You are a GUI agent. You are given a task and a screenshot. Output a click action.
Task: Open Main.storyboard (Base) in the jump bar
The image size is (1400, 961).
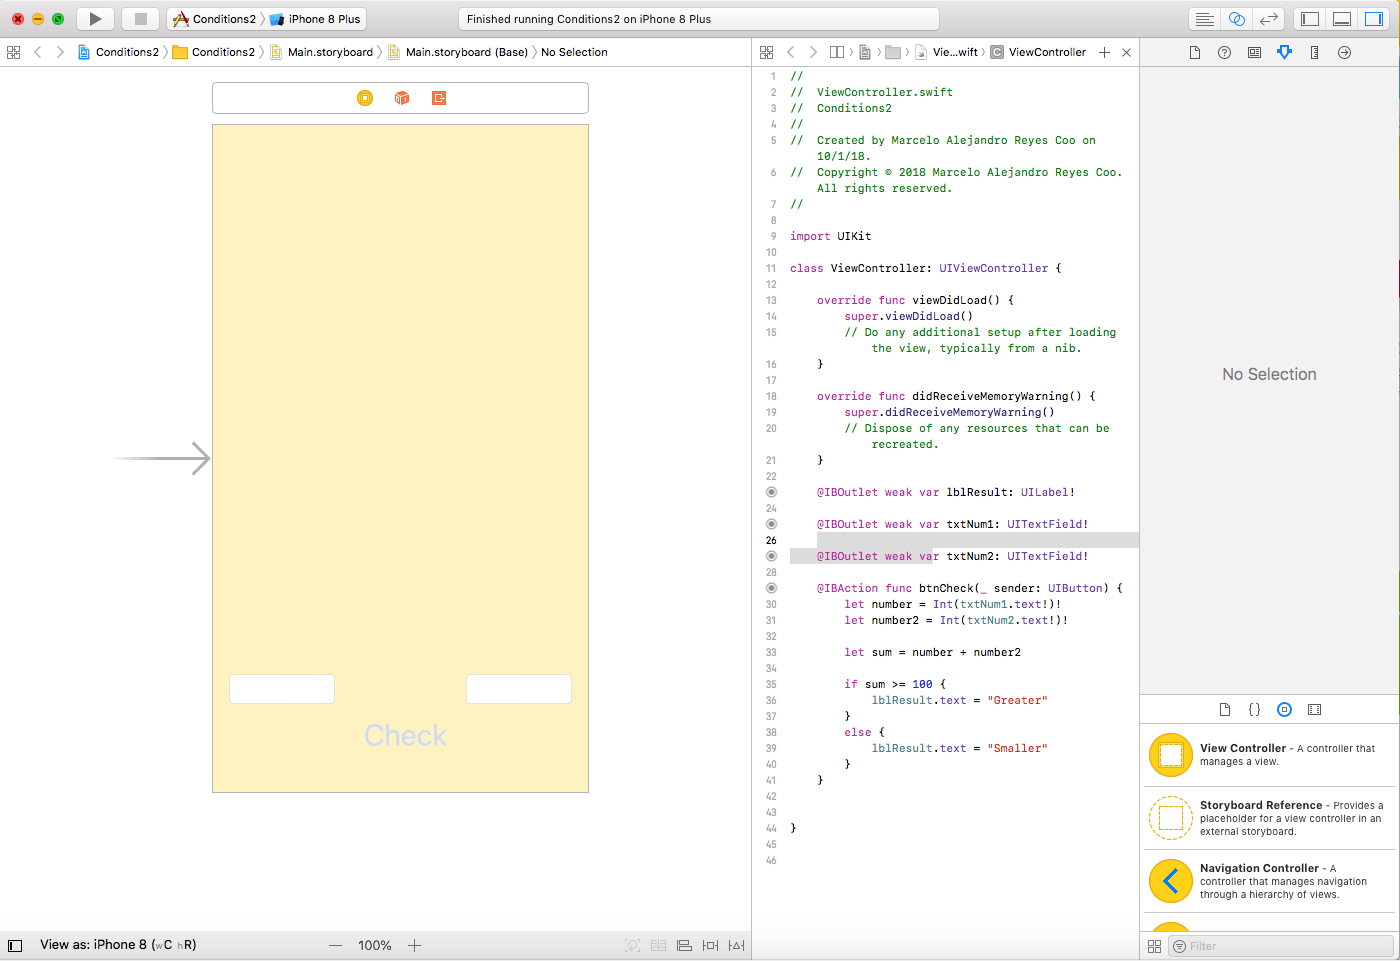click(458, 52)
